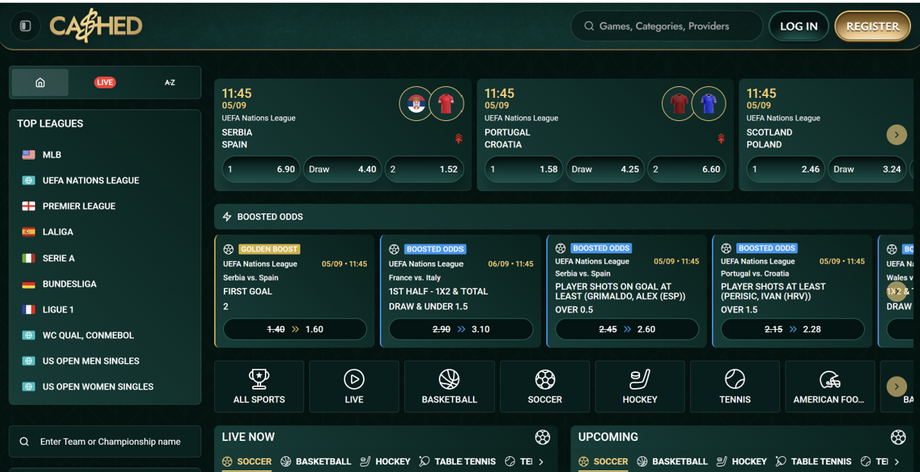The image size is (920, 472).
Task: Switch to the LIVE sidebar tab
Action: coord(105,82)
